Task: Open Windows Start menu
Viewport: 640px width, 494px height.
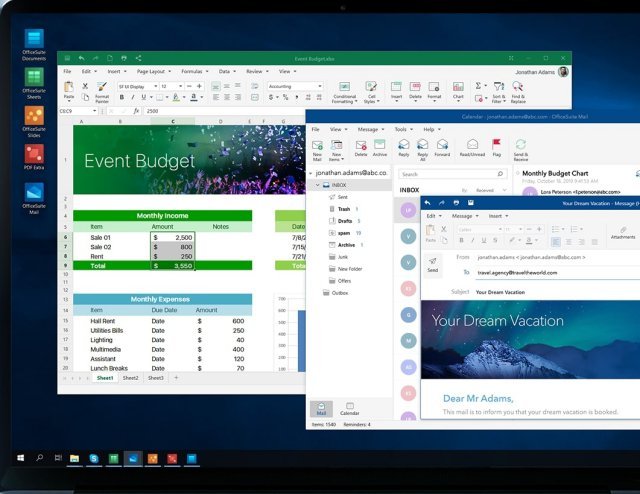Action: tap(20, 458)
